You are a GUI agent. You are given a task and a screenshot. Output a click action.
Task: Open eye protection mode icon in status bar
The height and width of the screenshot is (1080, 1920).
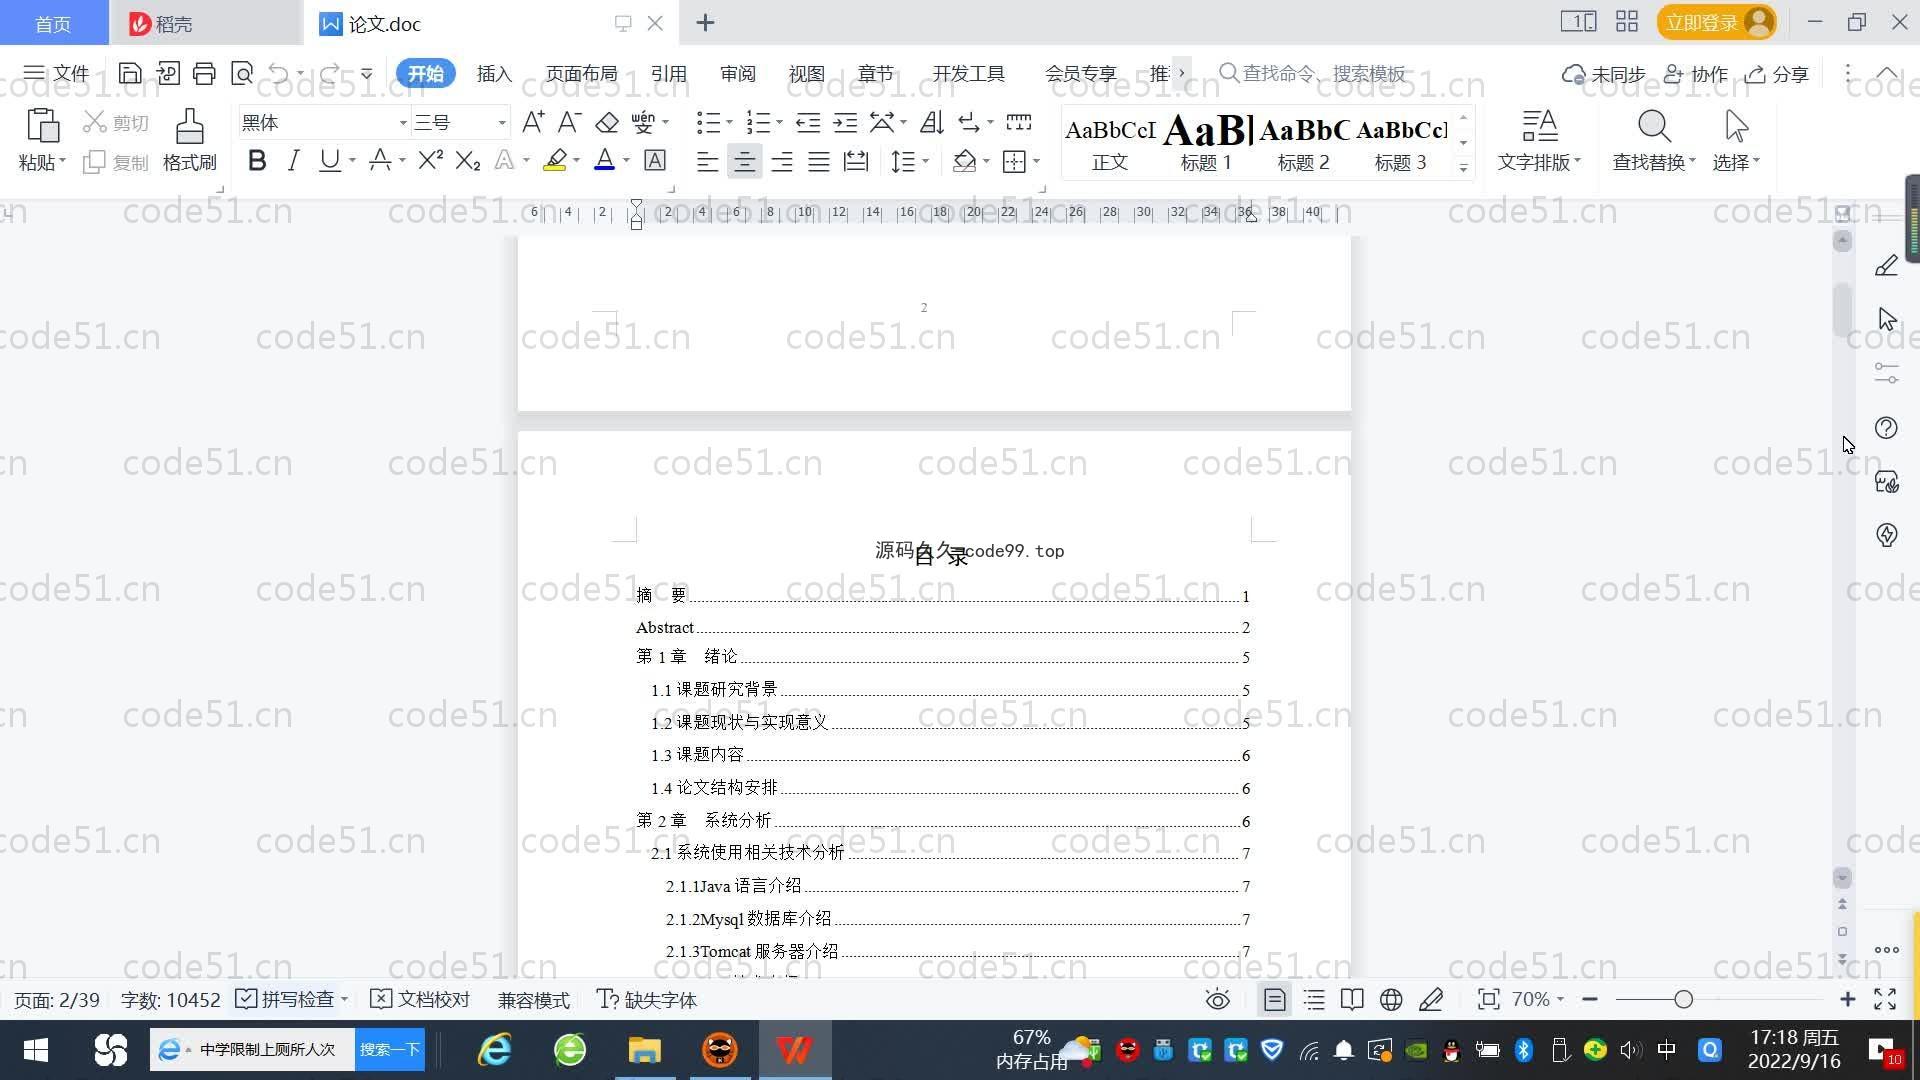point(1217,1000)
